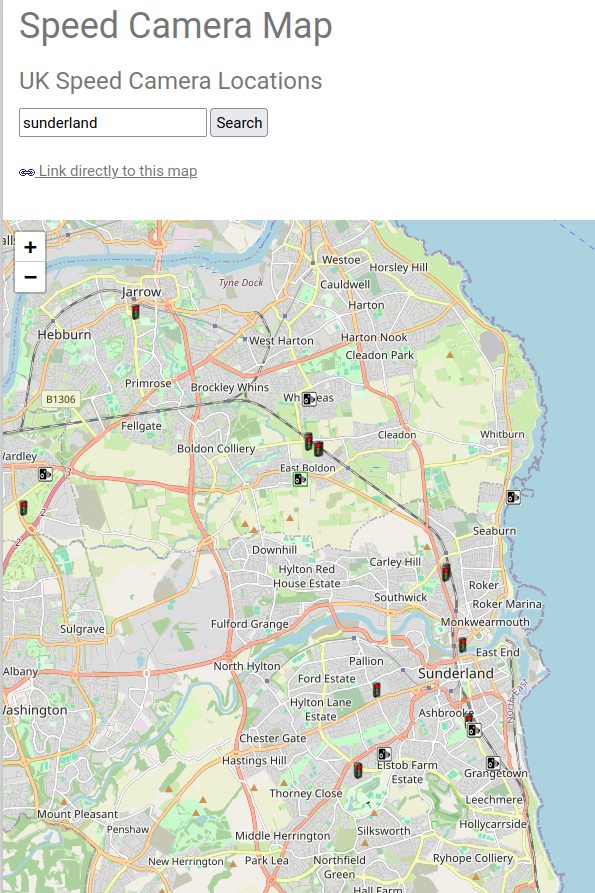The height and width of the screenshot is (893, 595).
Task: Open the Link directly to this map link
Action: (117, 171)
